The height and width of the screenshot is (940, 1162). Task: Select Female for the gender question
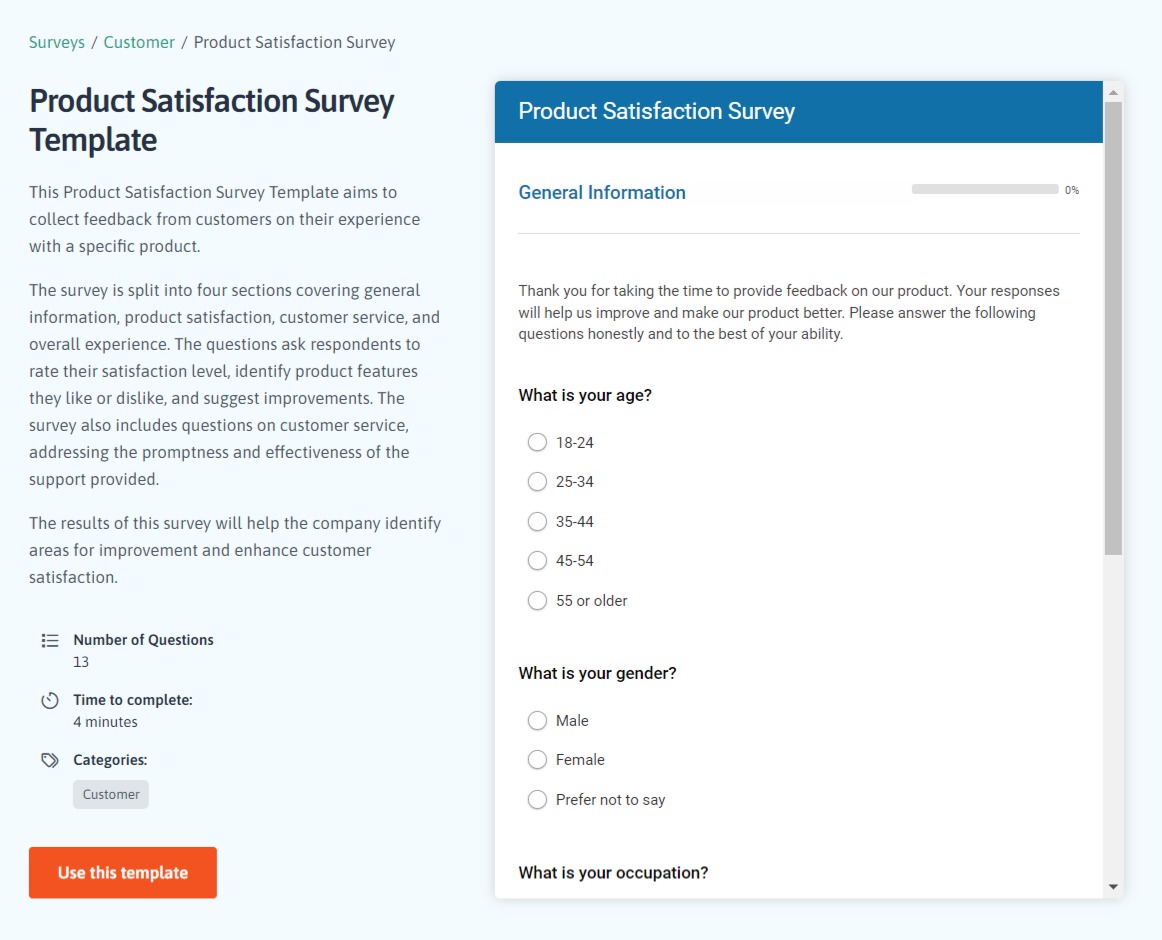[x=537, y=759]
